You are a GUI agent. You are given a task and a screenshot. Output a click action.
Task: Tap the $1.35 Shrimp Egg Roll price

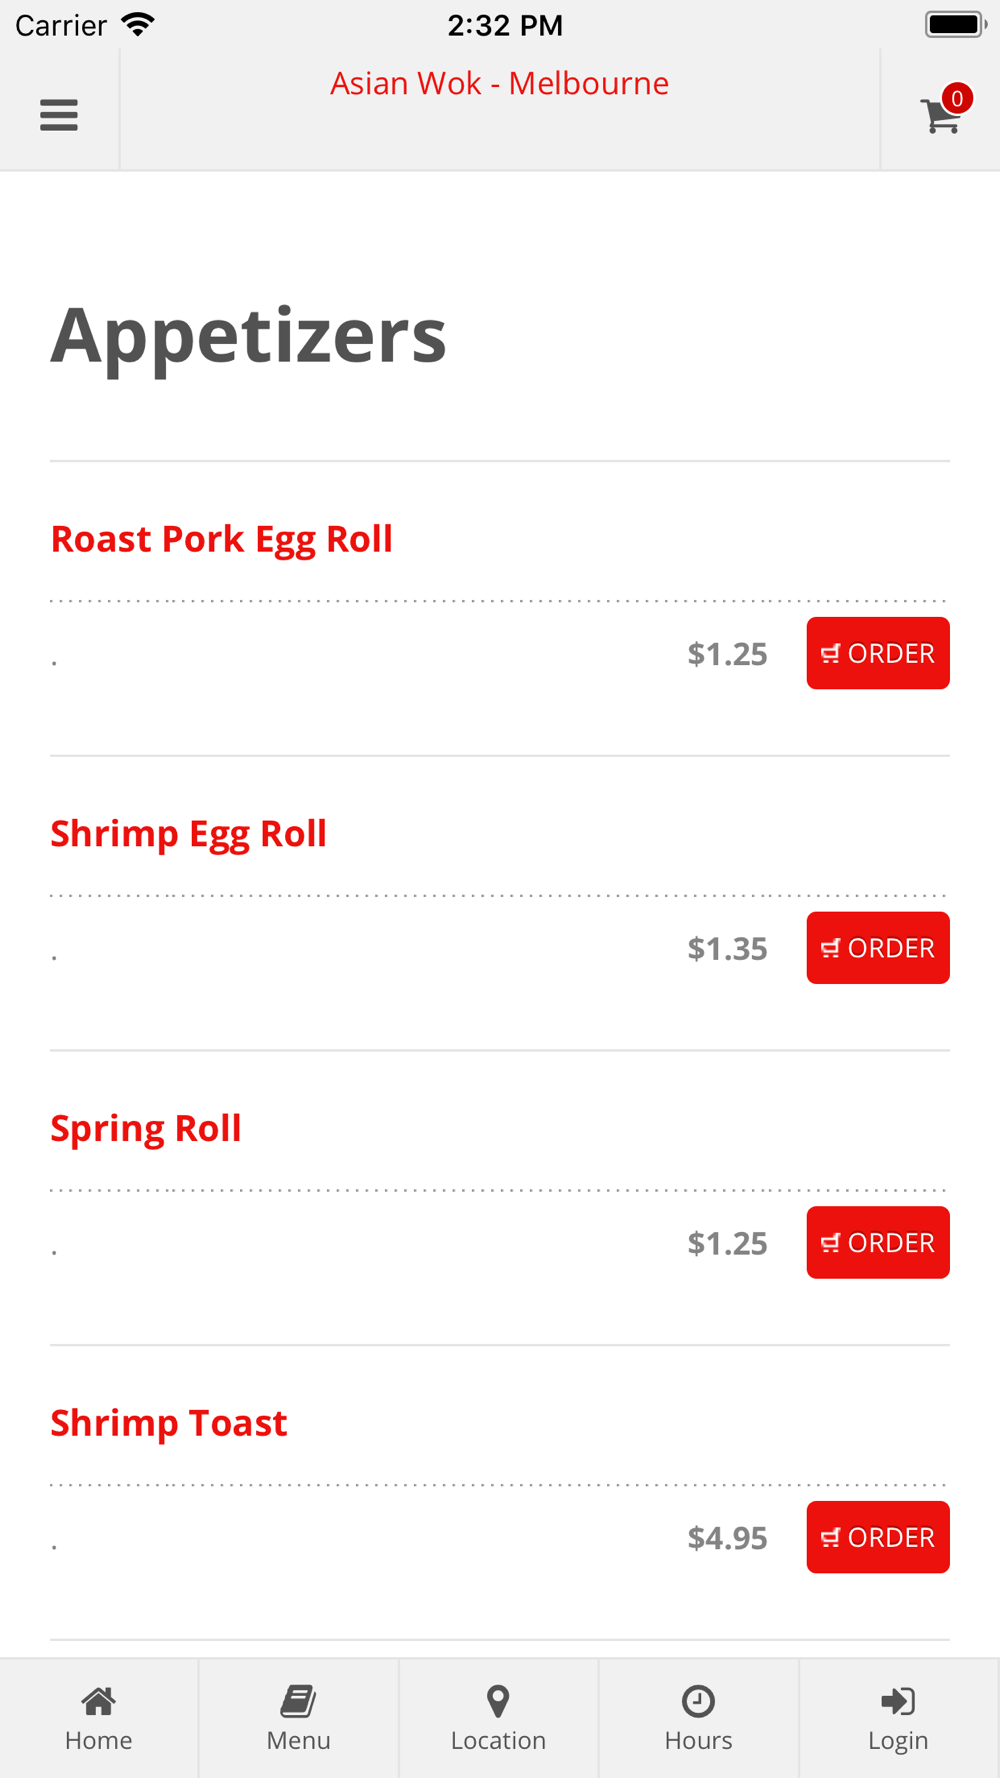(x=727, y=949)
